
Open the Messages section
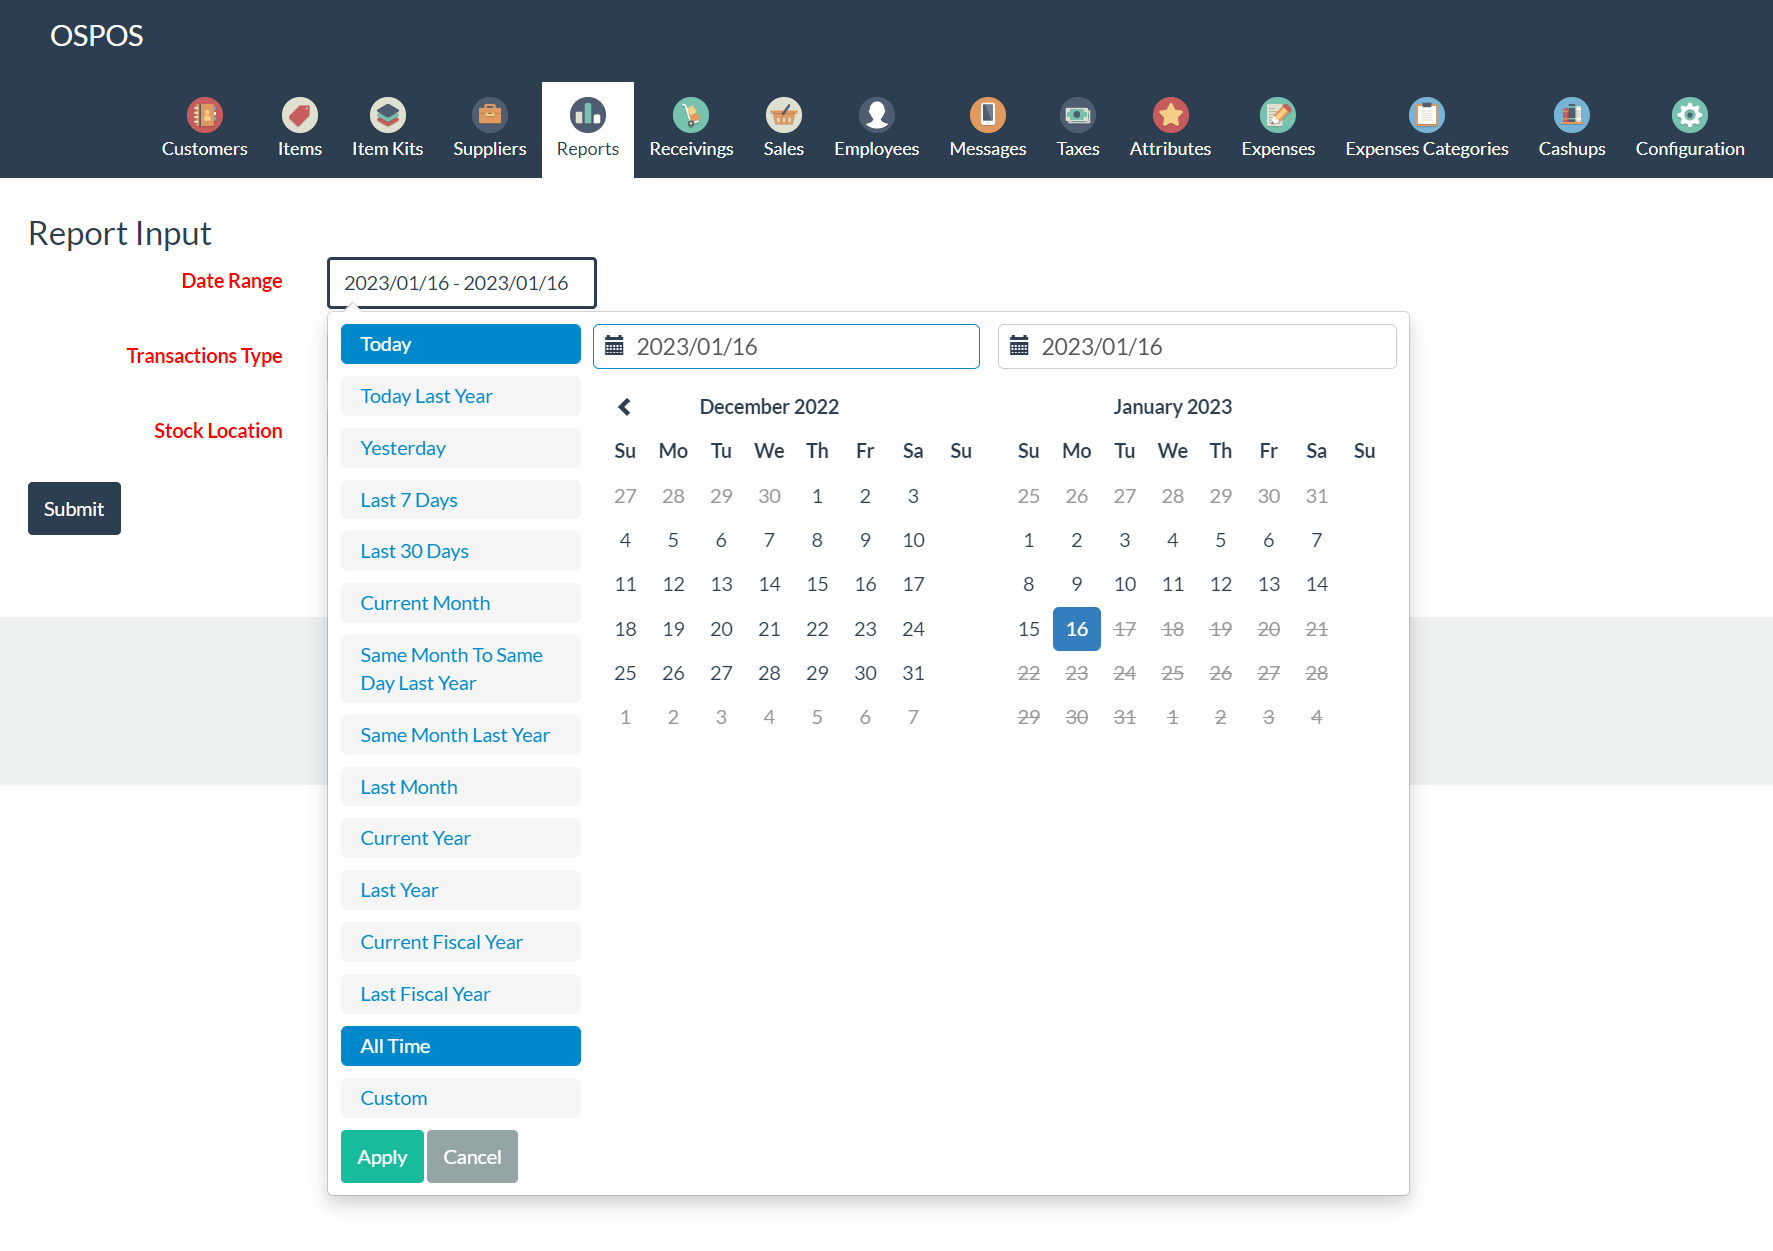point(987,128)
